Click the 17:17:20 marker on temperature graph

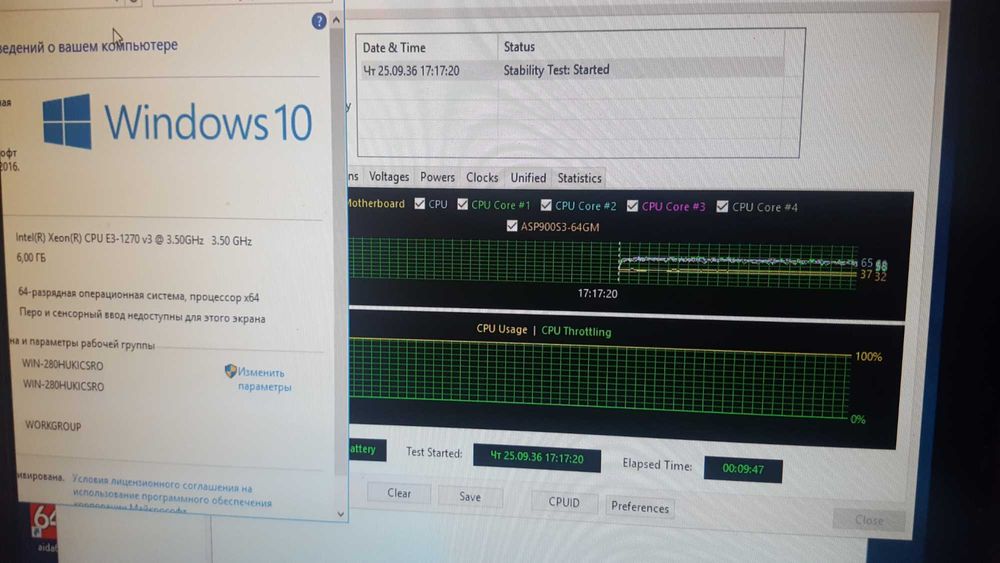pos(597,293)
